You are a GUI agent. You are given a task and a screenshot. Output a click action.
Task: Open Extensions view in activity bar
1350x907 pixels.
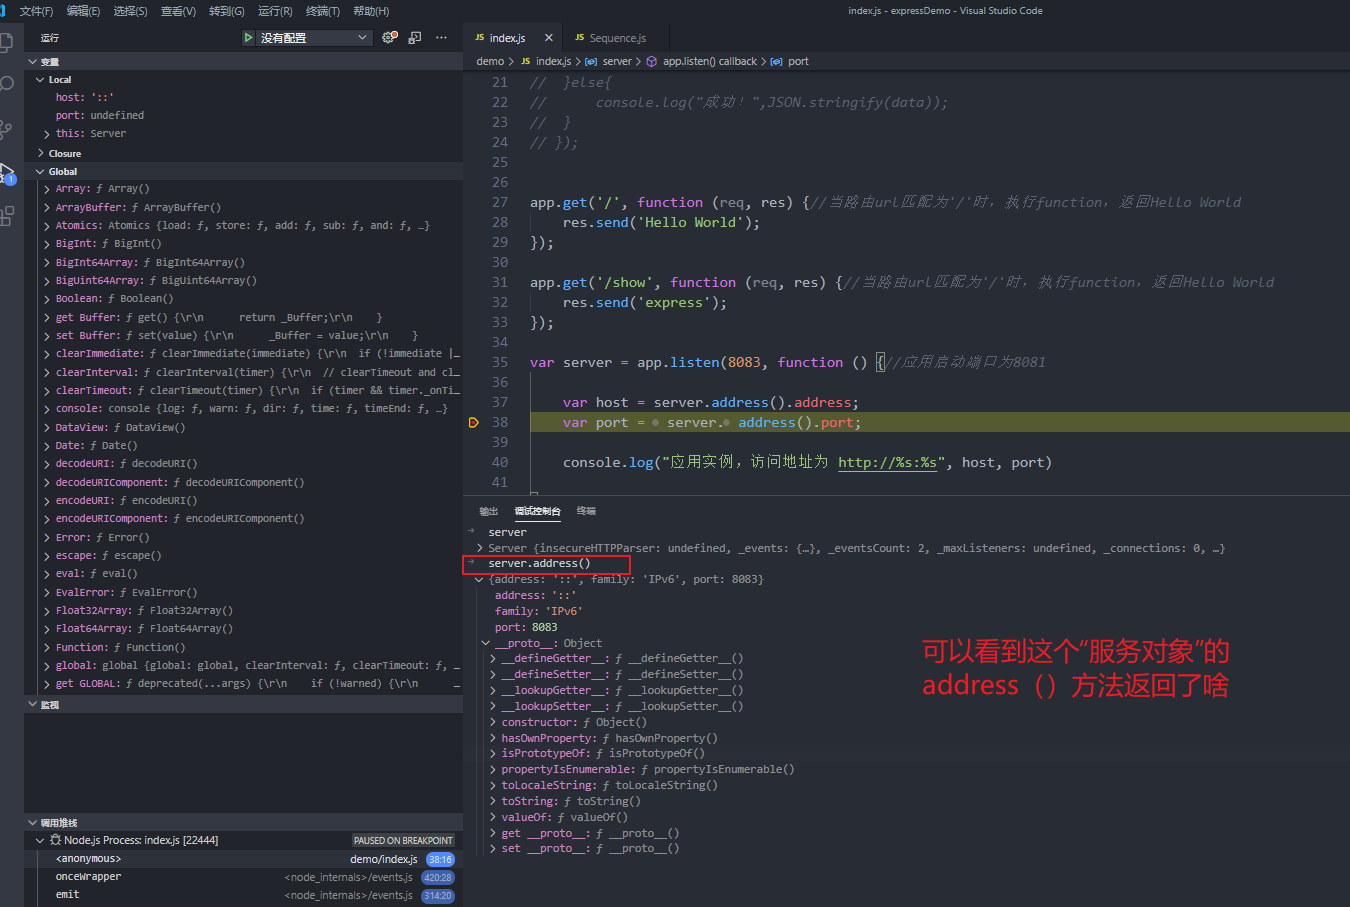(x=7, y=216)
